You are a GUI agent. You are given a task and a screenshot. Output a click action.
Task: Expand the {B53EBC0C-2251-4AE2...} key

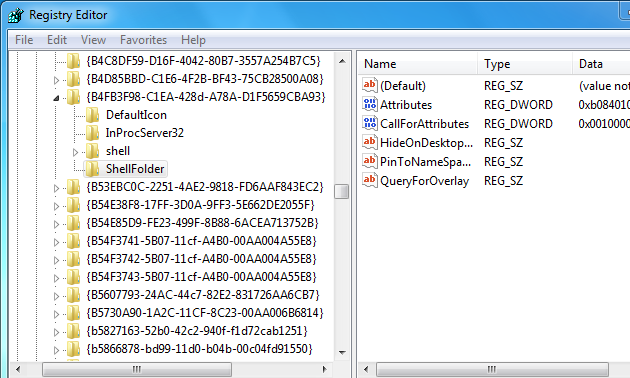[x=56, y=188]
